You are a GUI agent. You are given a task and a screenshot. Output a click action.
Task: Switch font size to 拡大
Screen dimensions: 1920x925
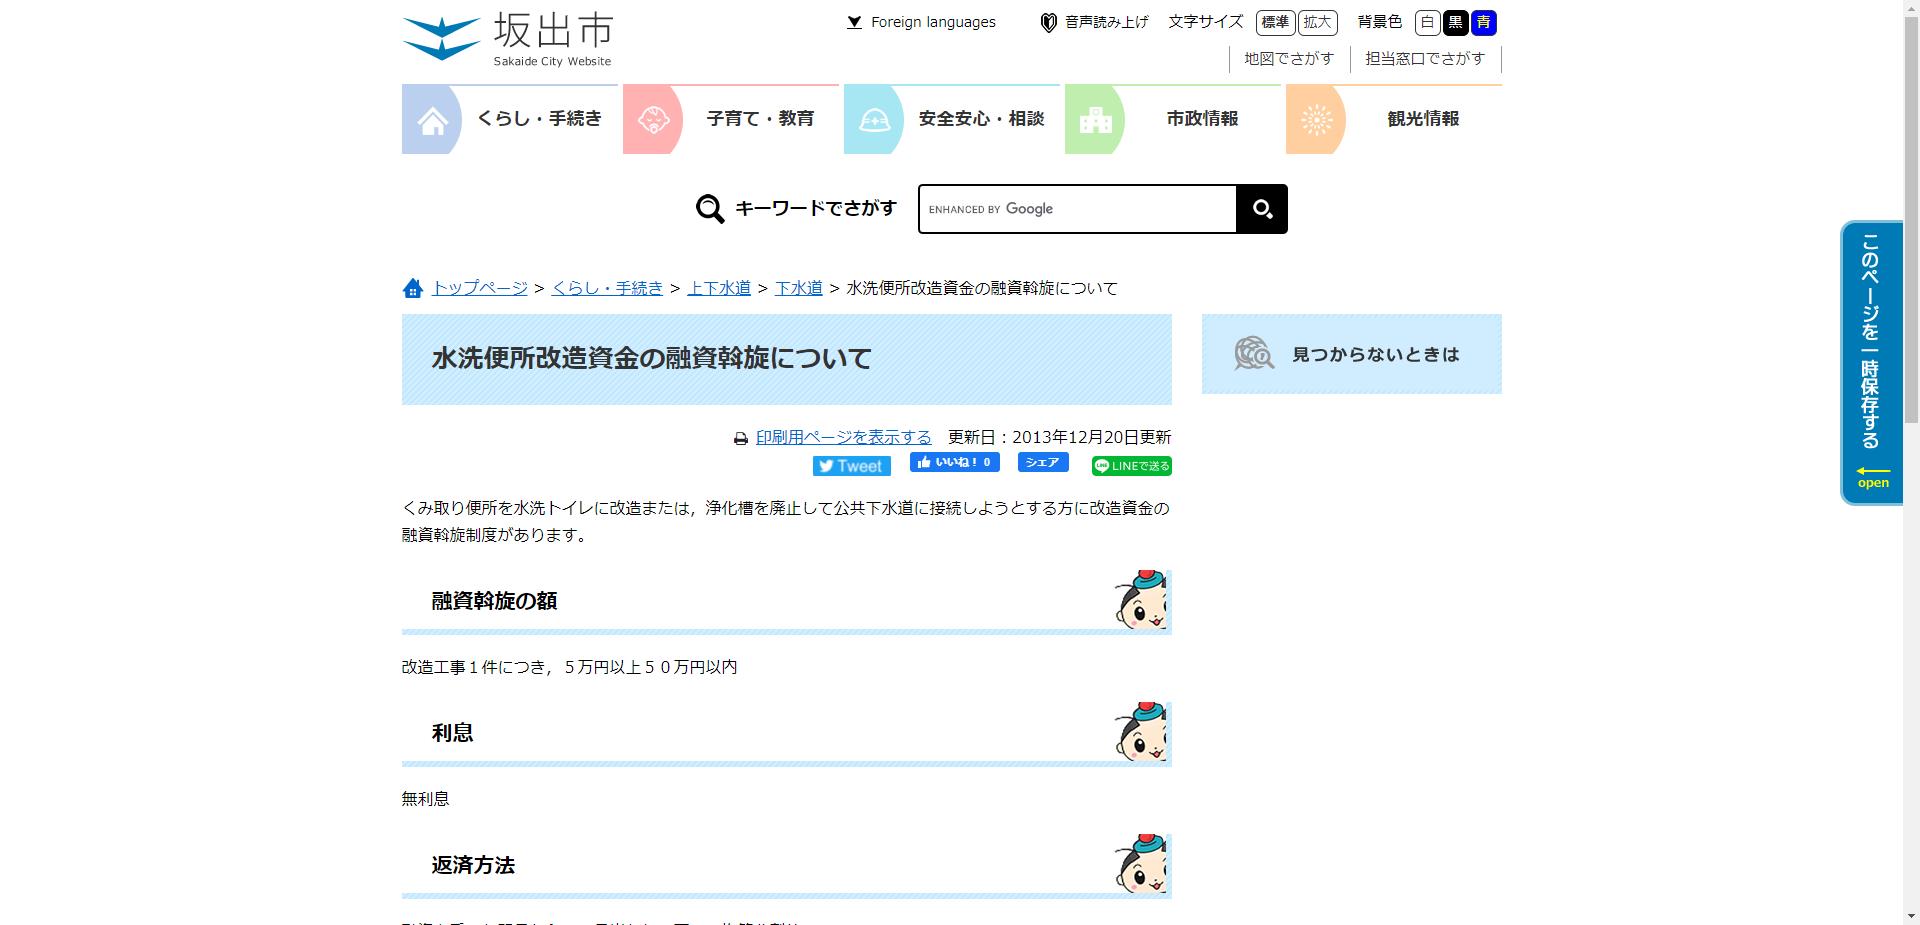click(1317, 22)
